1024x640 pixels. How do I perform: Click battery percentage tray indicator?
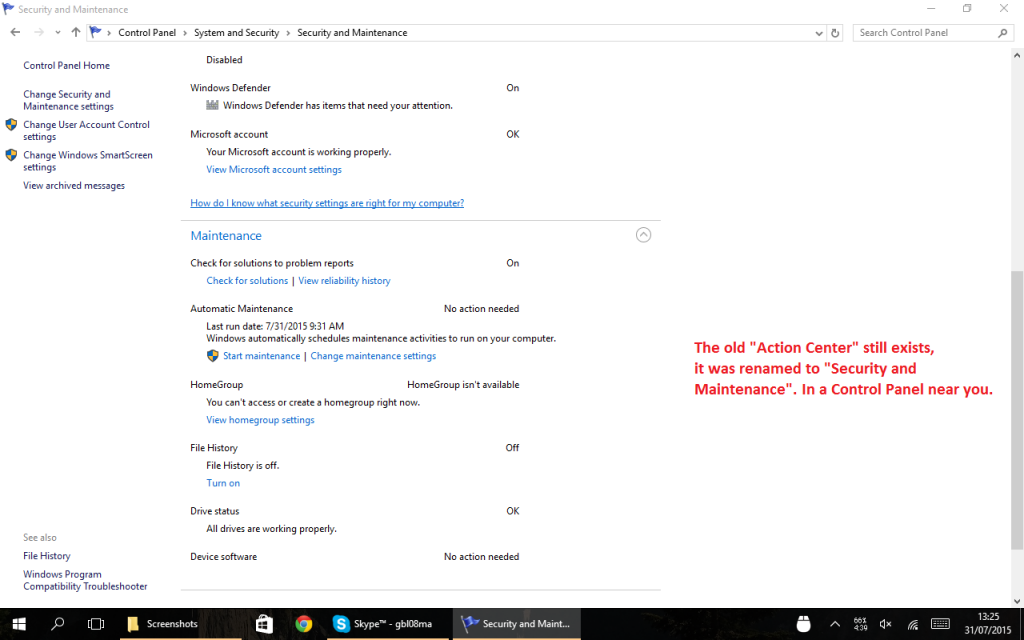coord(860,624)
